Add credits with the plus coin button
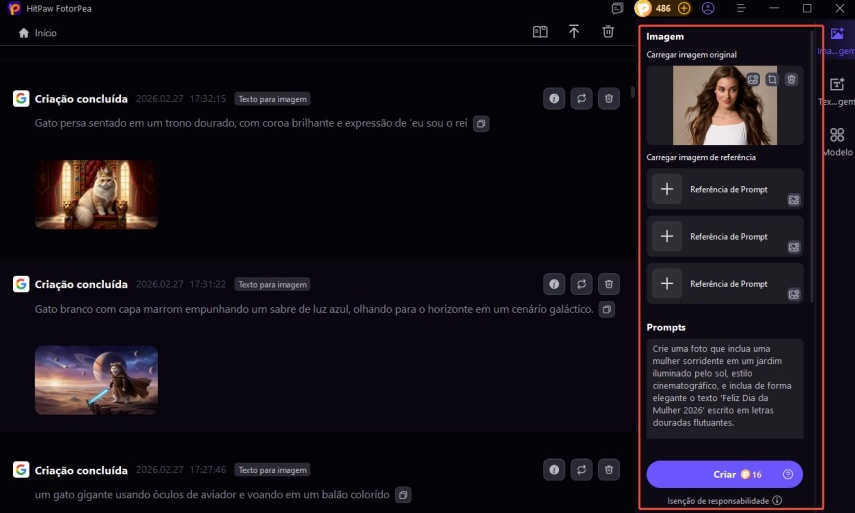Screen dimensions: 855x513 (x=684, y=8)
